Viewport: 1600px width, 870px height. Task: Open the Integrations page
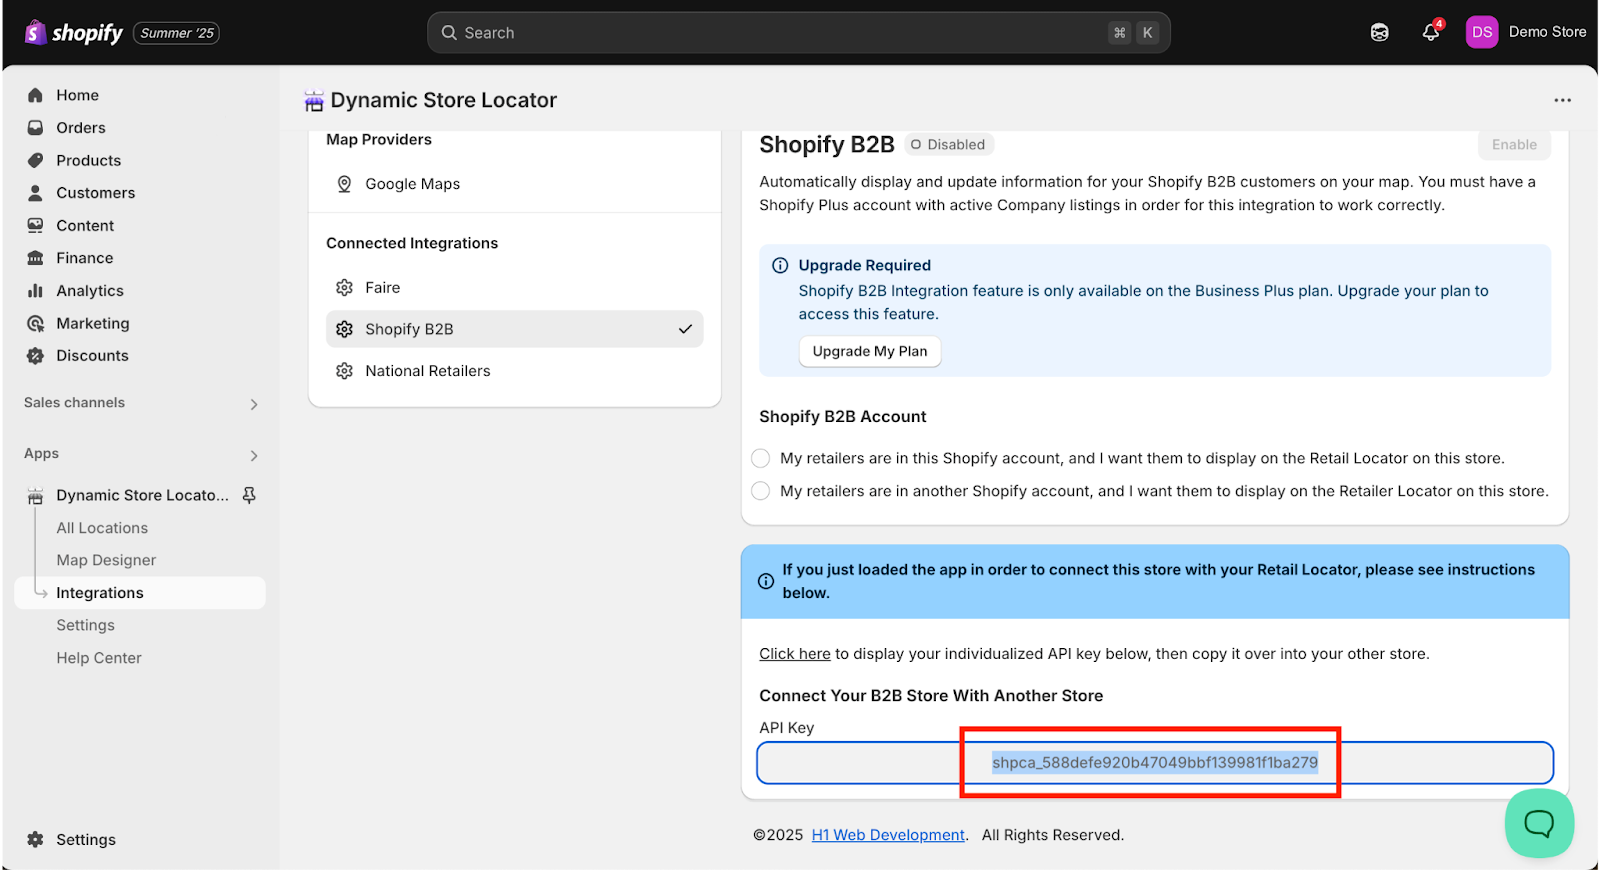pyautogui.click(x=141, y=593)
